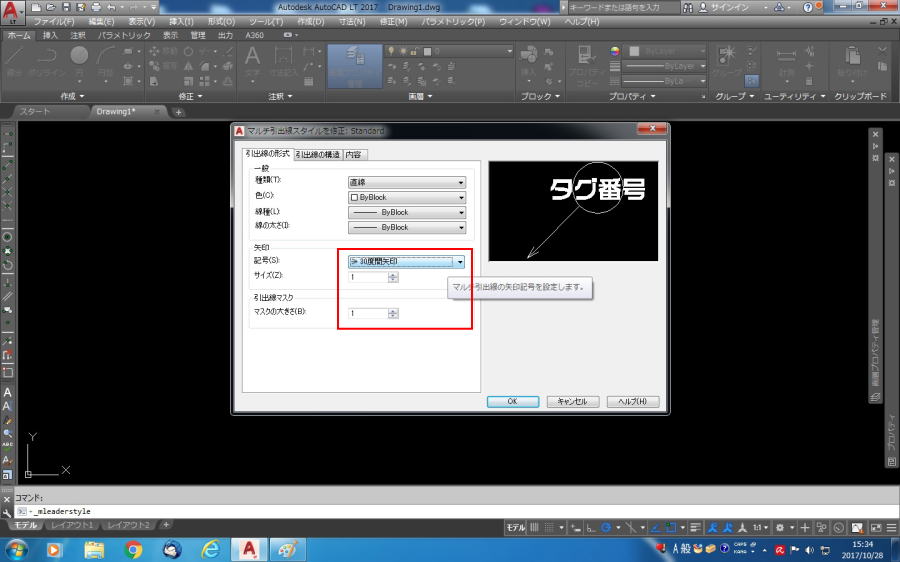This screenshot has height=562, width=900.
Task: Click the Save icon in quick access toolbar
Action: 66,7
